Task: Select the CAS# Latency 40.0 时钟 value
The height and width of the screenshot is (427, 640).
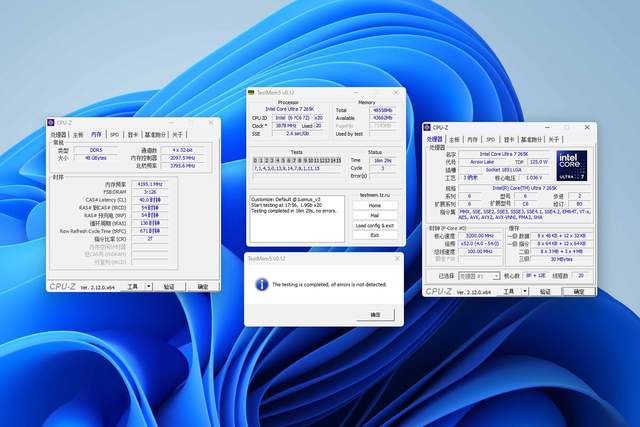Action: pyautogui.click(x=150, y=200)
